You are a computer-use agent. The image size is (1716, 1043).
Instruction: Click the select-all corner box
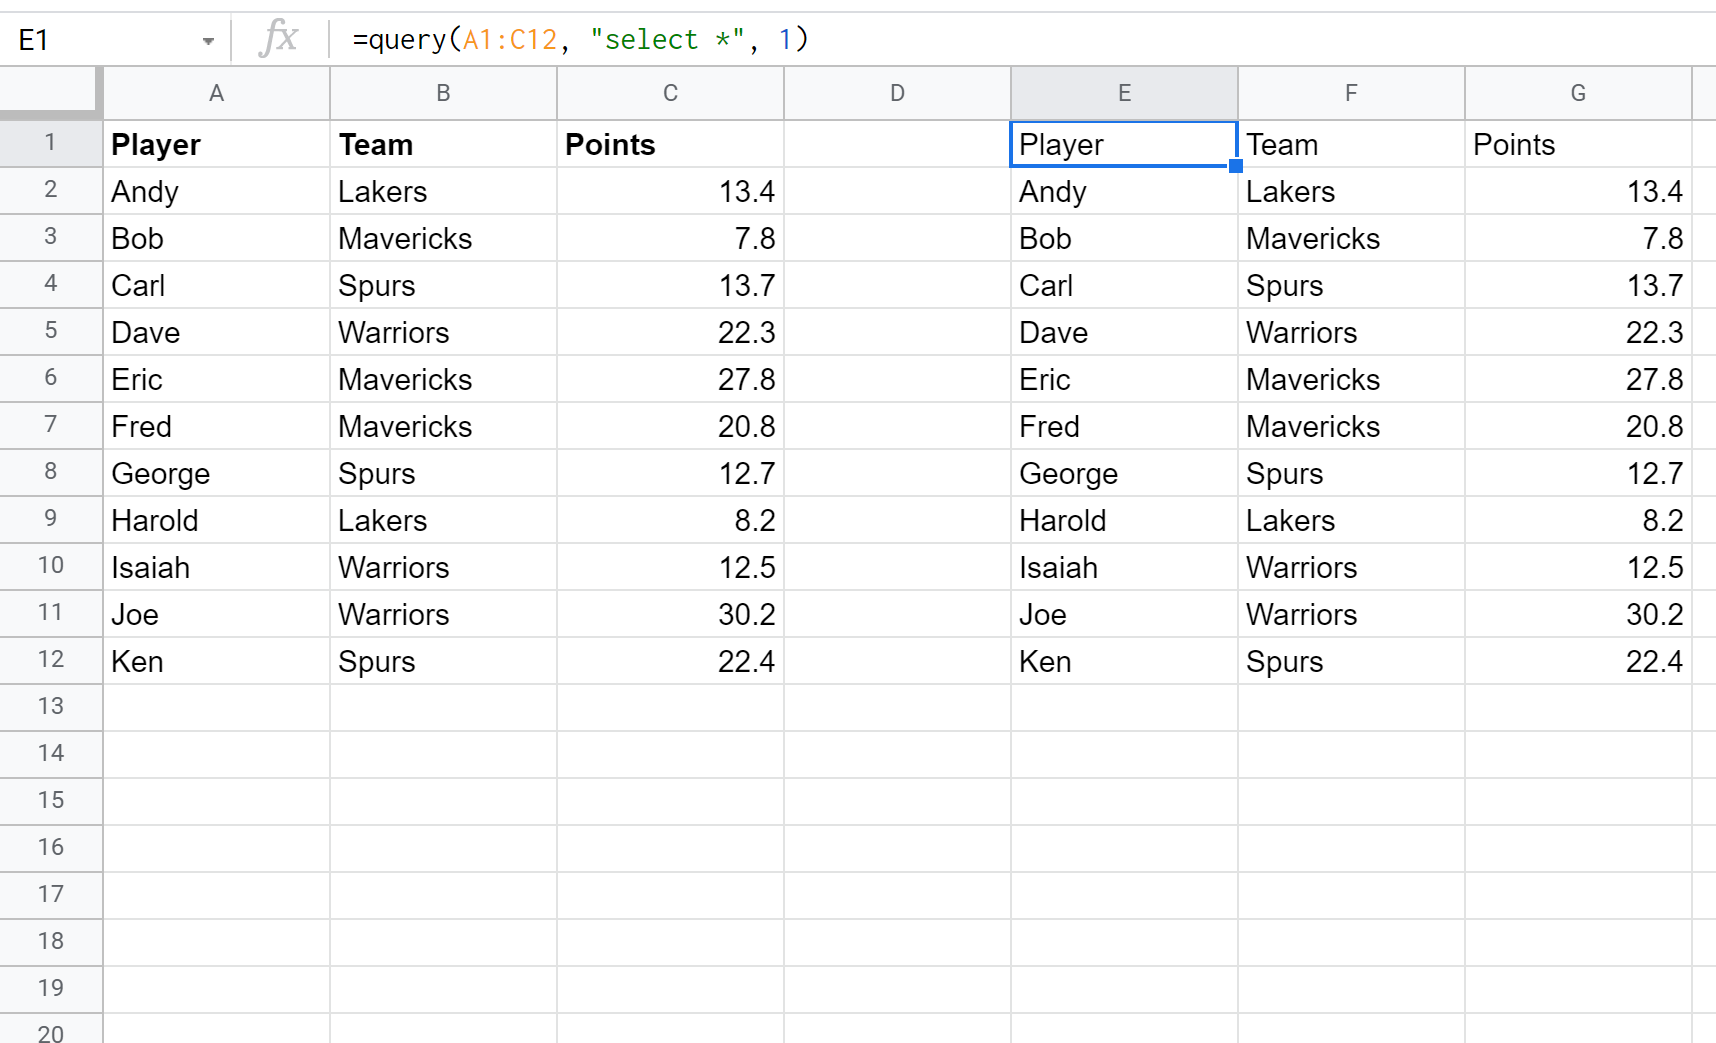coord(50,93)
